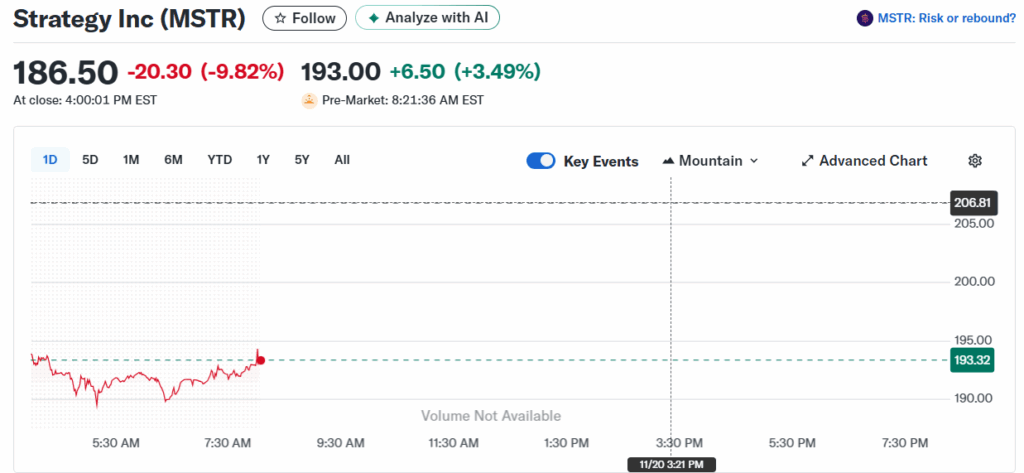
Task: Open the MSTR: Risk or rebound? link
Action: click(x=945, y=18)
